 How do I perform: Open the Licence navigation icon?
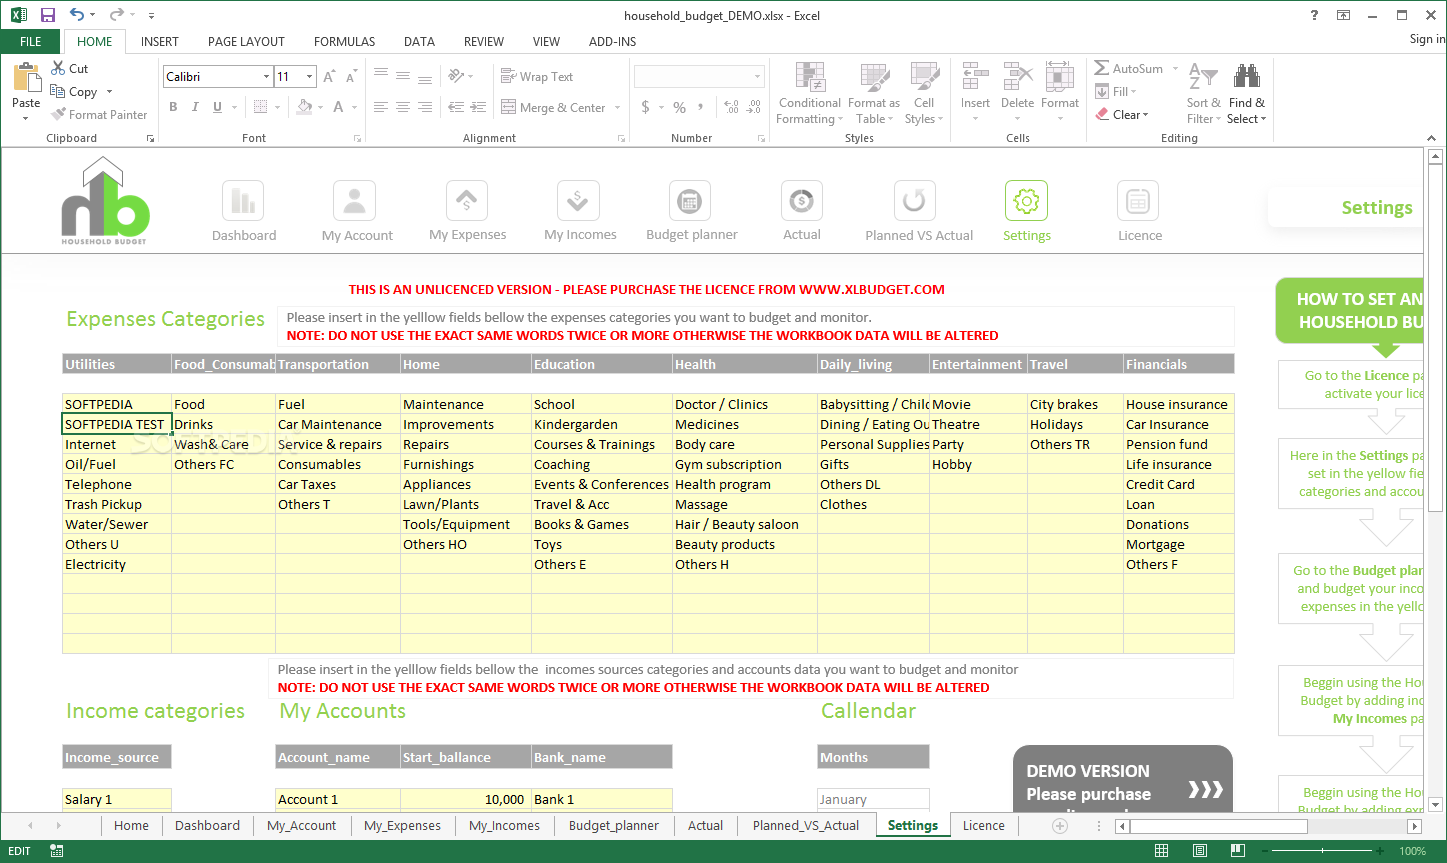click(x=1138, y=201)
